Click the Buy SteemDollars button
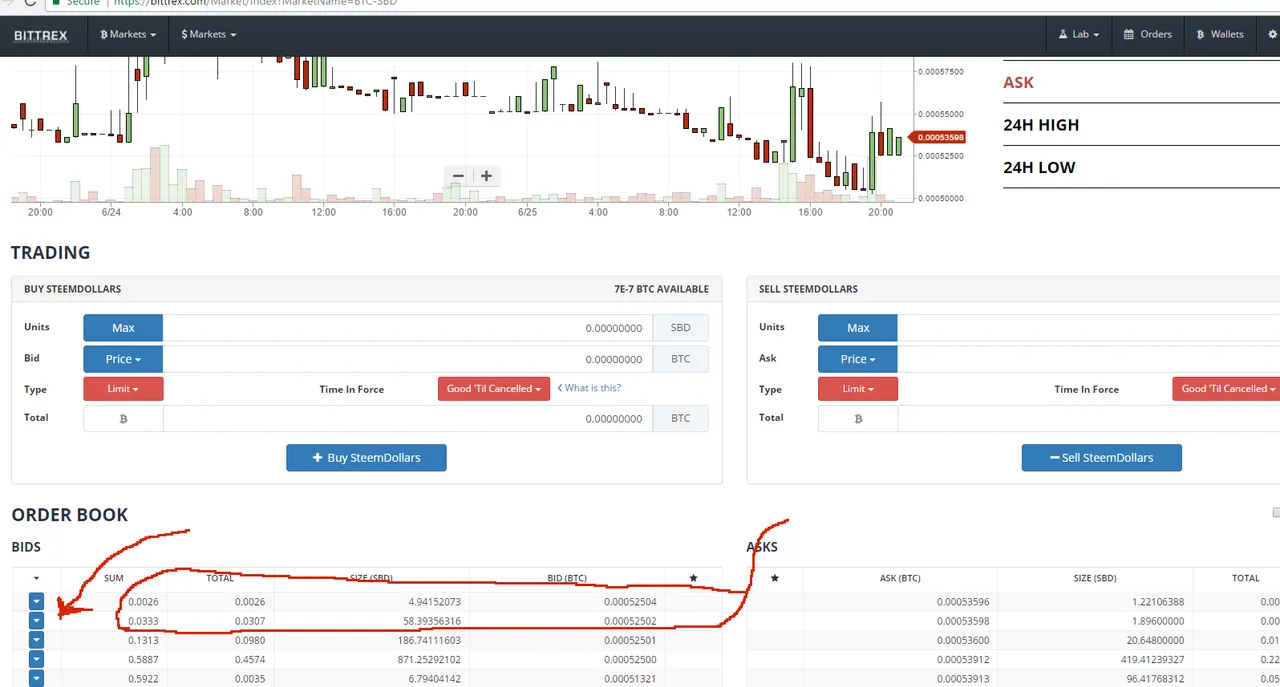This screenshot has width=1280, height=687. click(x=366, y=458)
